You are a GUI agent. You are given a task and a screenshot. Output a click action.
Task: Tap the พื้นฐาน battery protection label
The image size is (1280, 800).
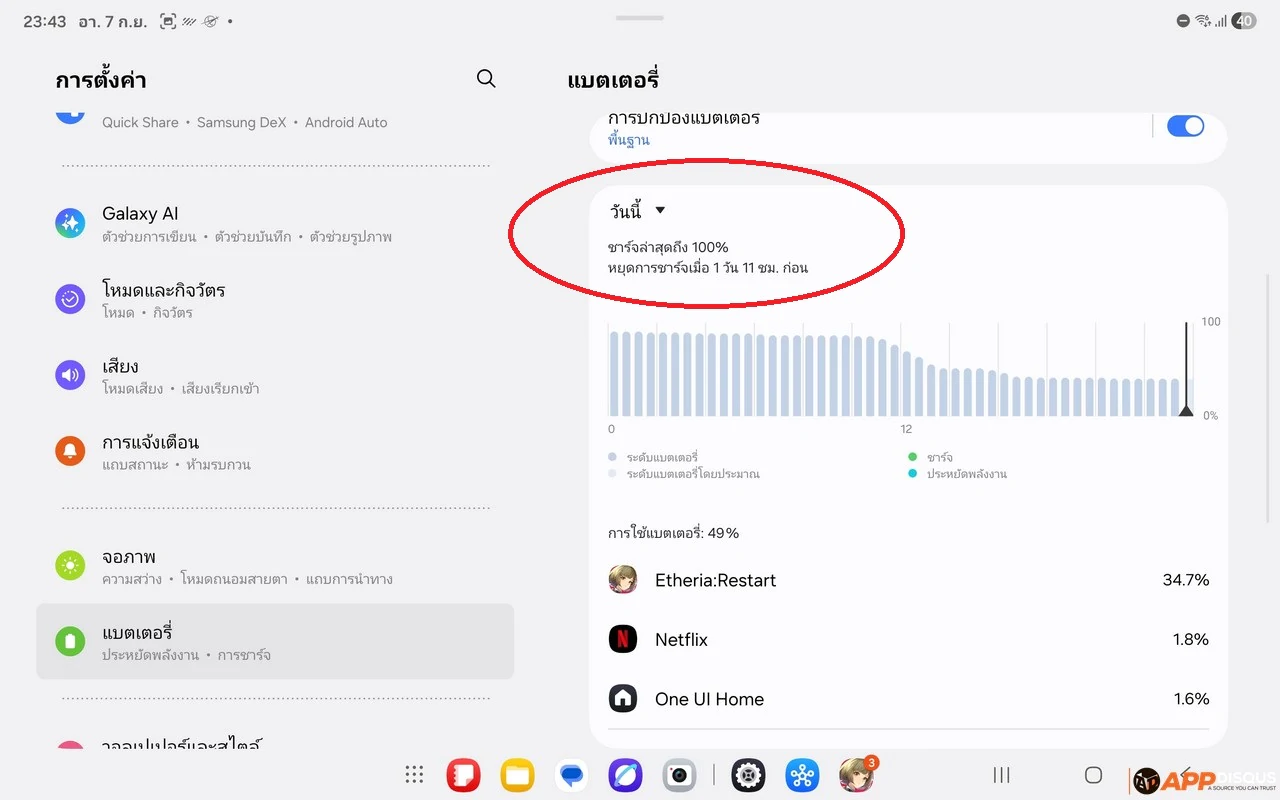point(629,140)
